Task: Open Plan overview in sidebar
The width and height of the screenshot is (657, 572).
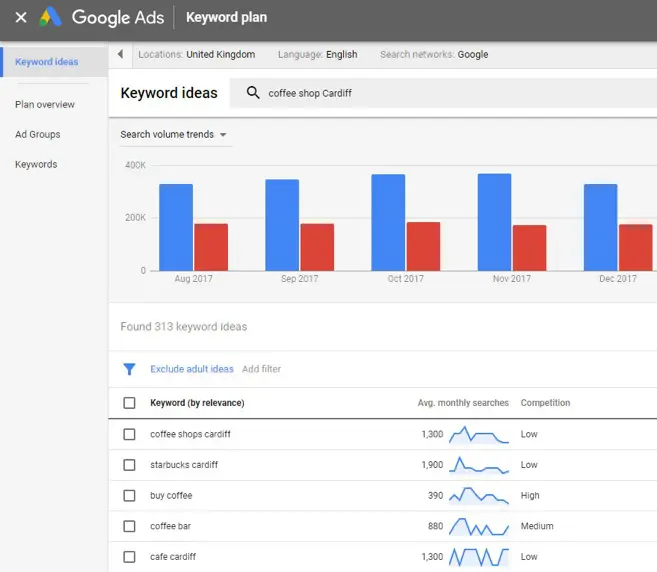Action: (x=45, y=104)
